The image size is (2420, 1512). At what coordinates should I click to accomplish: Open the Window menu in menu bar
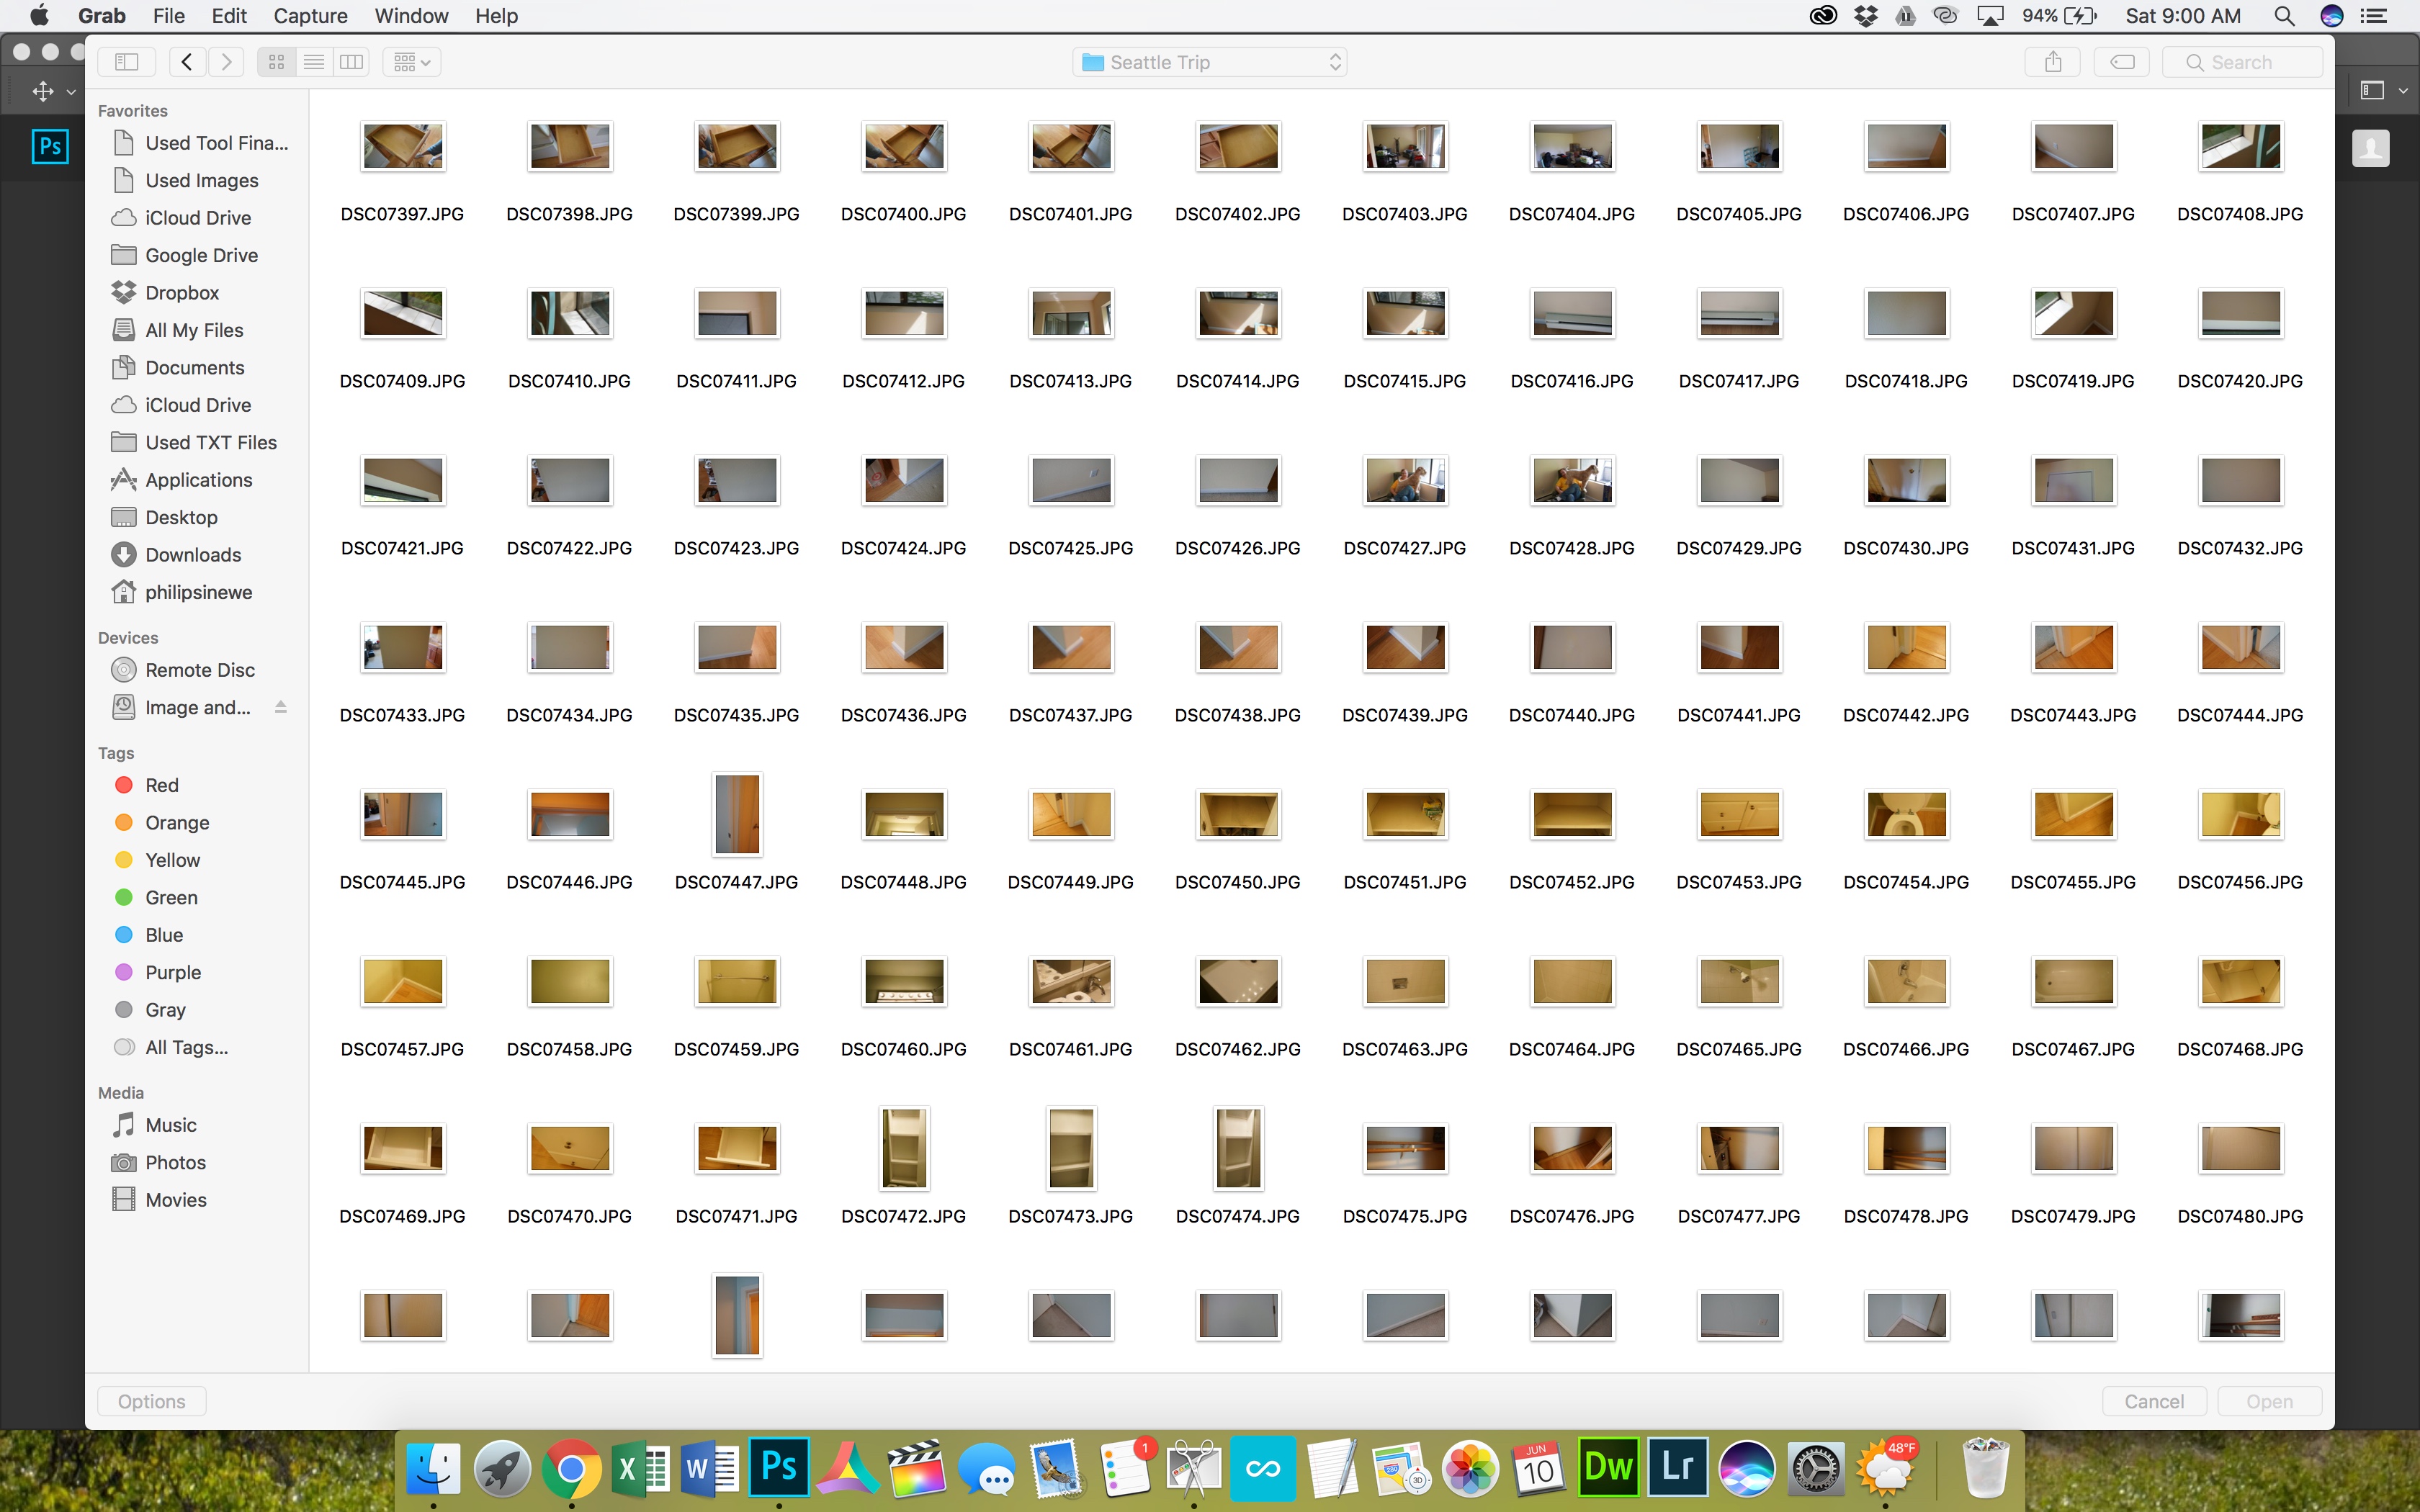pos(411,16)
